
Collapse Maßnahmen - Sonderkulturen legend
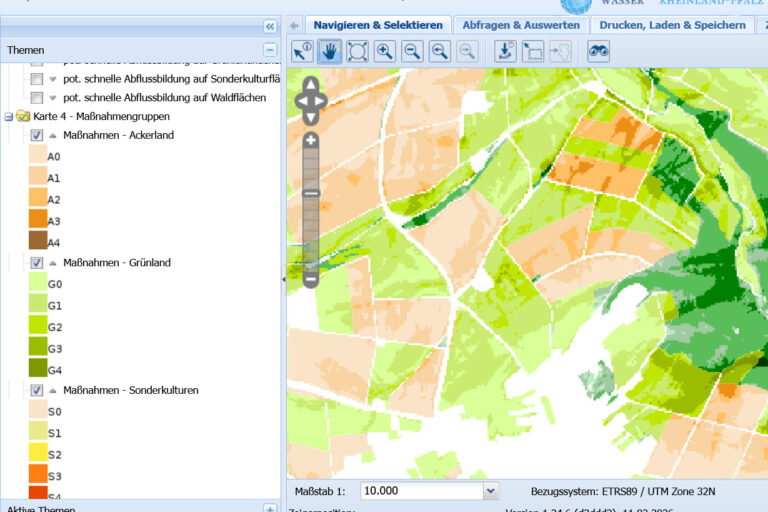53,390
